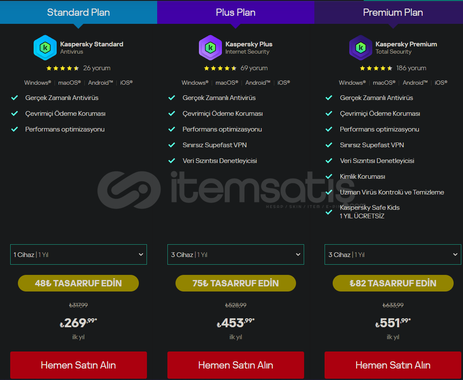Click the Kaspersky Plus hexagon logo
Image resolution: width=463 pixels, height=380 pixels.
point(210,48)
